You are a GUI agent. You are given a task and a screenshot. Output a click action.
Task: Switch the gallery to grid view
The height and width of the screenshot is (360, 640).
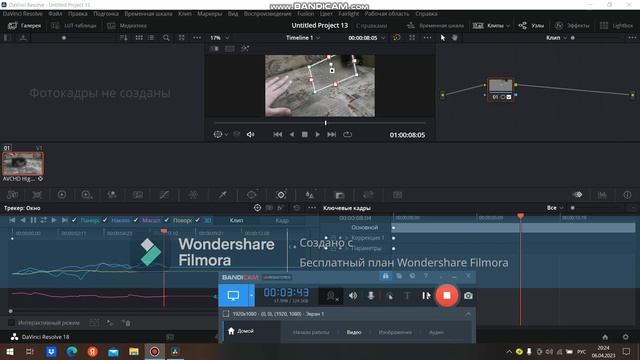pyautogui.click(x=139, y=38)
